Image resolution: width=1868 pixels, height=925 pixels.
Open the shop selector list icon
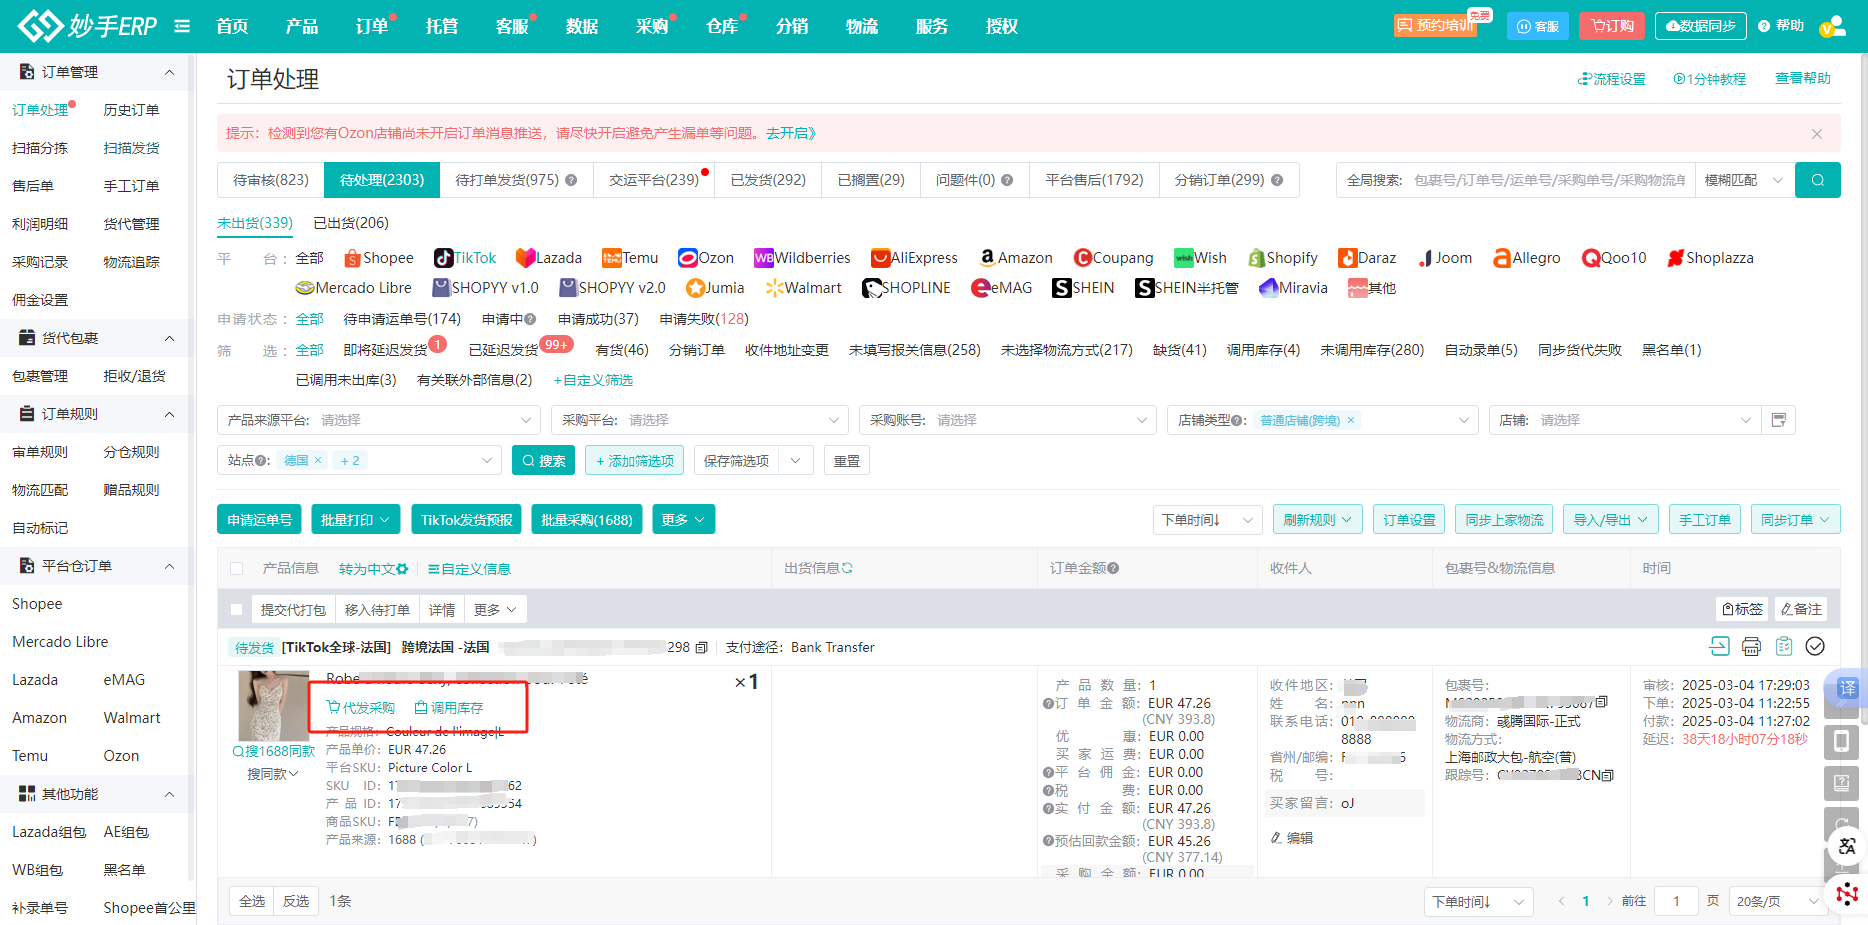(x=1779, y=420)
